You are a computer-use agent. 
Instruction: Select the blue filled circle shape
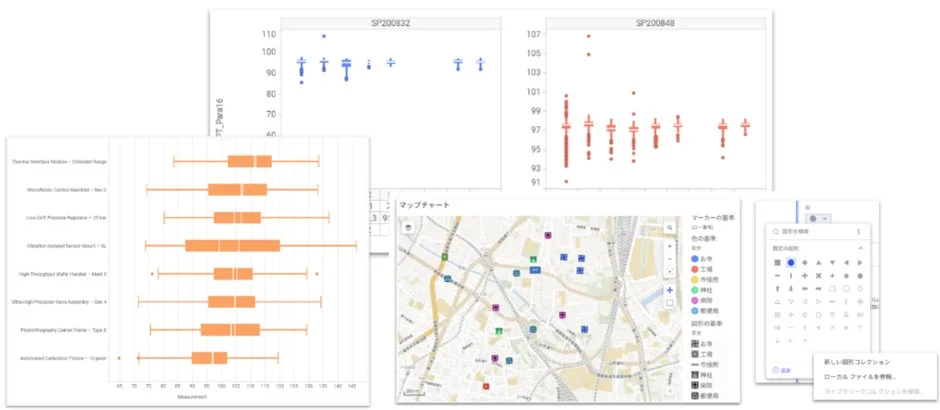790,262
